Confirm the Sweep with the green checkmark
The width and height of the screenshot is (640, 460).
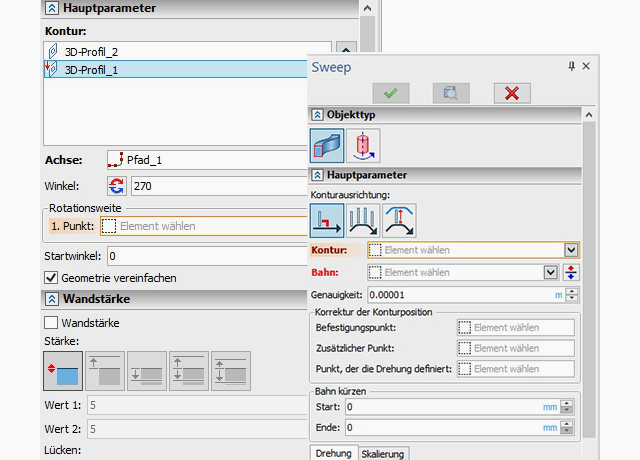click(391, 93)
